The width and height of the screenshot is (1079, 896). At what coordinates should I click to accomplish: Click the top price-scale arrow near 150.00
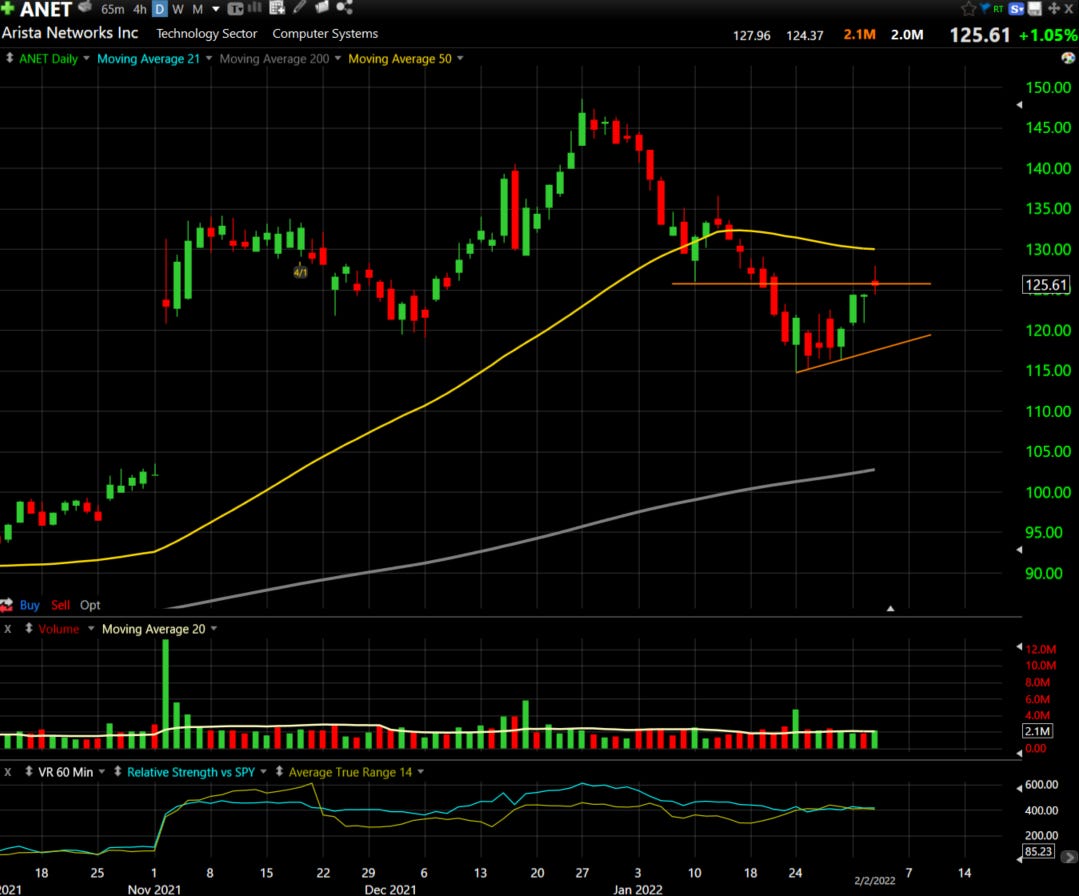pyautogui.click(x=1019, y=105)
